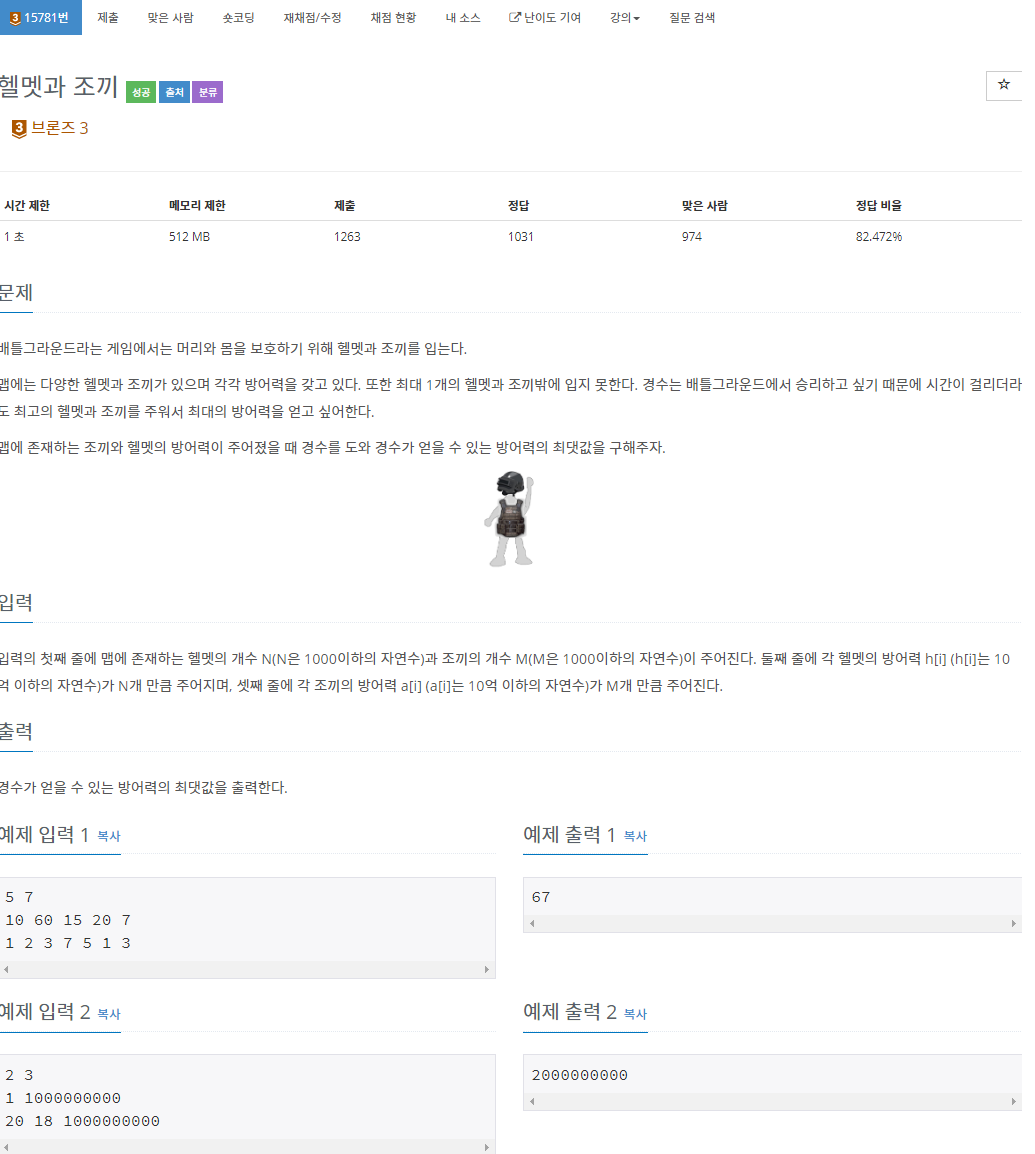This screenshot has height=1154, width=1035.
Task: Open the 숏코딩 tab
Action: pyautogui.click(x=239, y=18)
